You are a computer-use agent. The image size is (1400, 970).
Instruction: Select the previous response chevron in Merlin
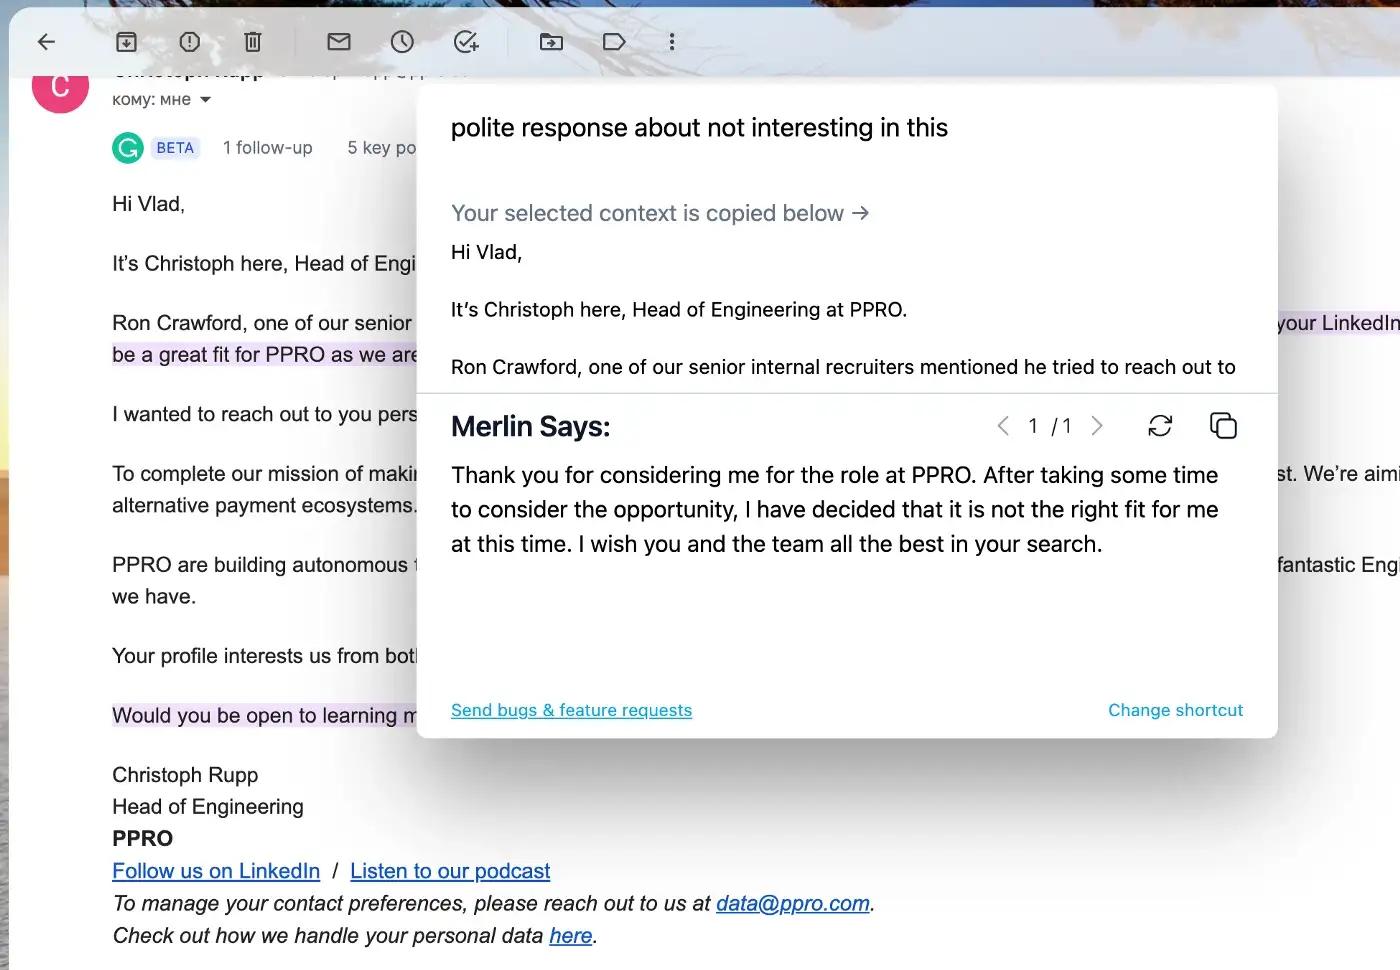pos(1003,425)
